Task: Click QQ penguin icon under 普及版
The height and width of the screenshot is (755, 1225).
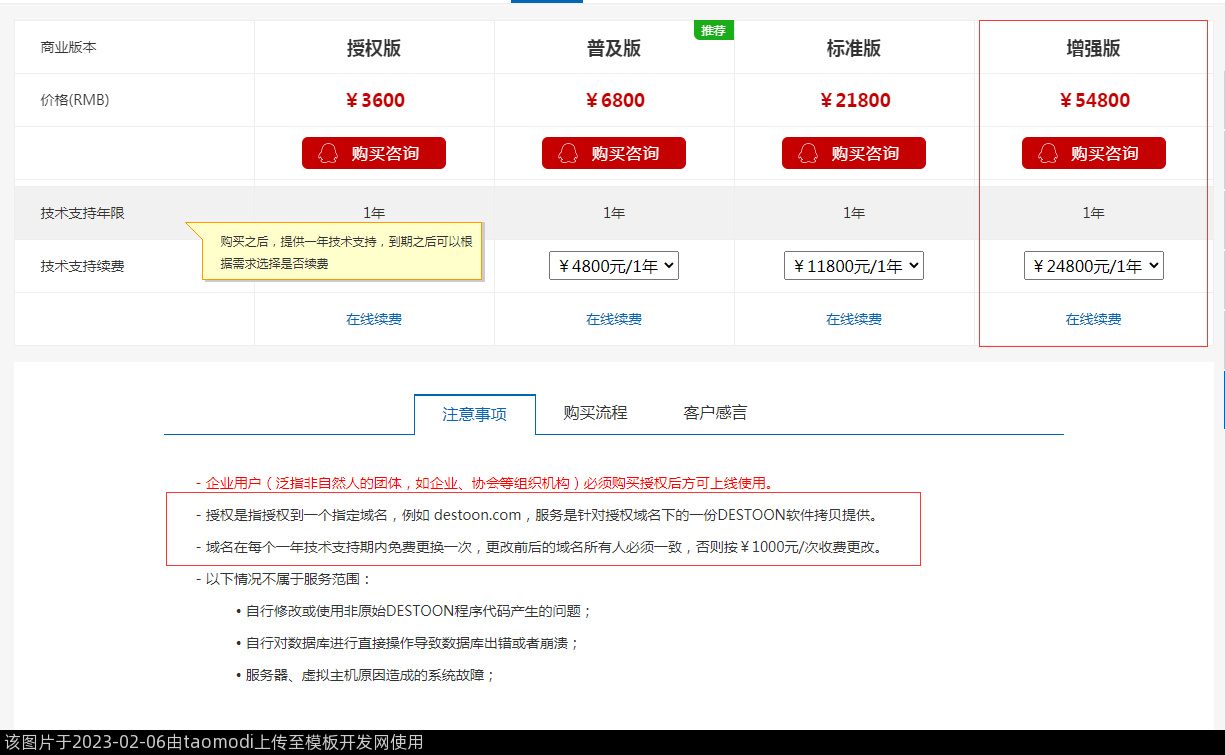Action: click(x=568, y=153)
